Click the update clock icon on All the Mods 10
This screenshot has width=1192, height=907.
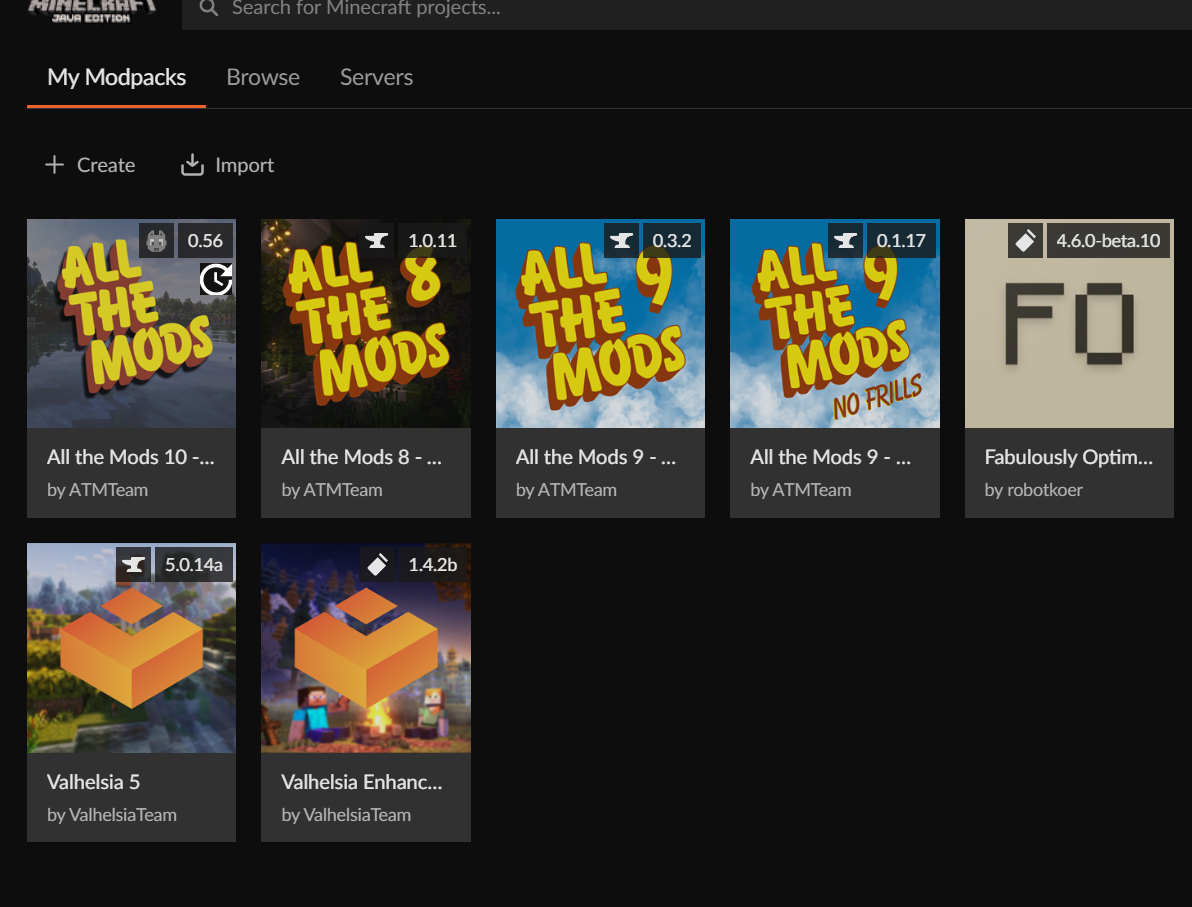coord(216,279)
